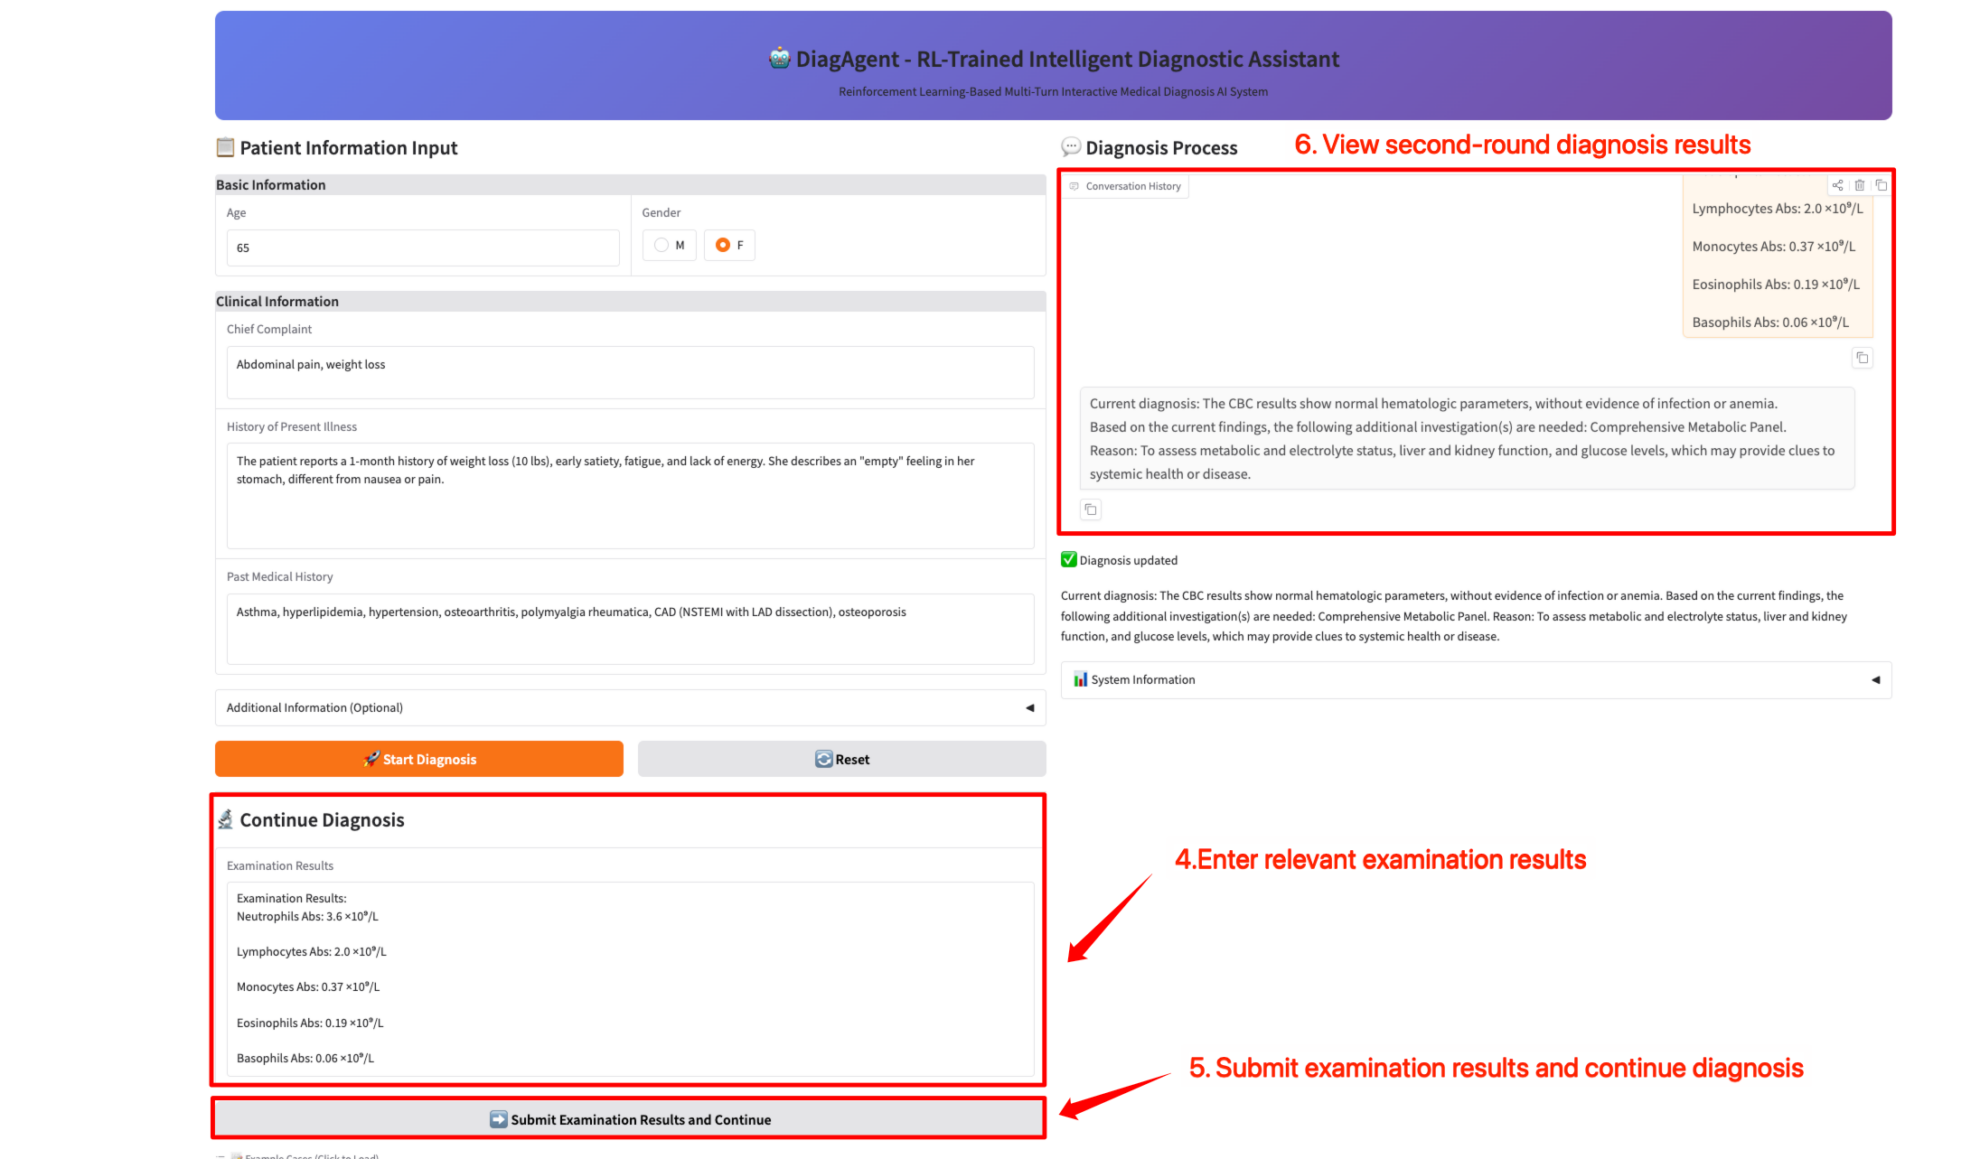
Task: Click the Conversation History label icon
Action: (1075, 186)
